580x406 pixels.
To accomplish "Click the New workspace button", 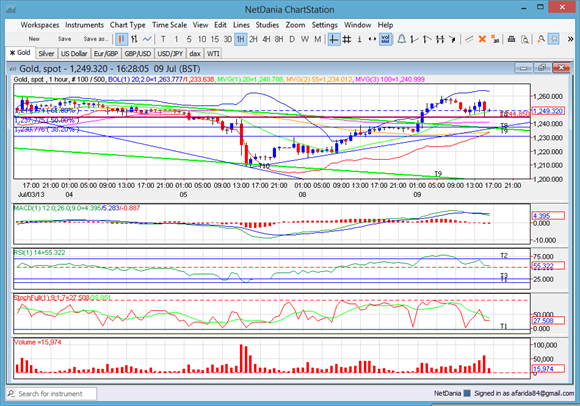I will 34,39.
